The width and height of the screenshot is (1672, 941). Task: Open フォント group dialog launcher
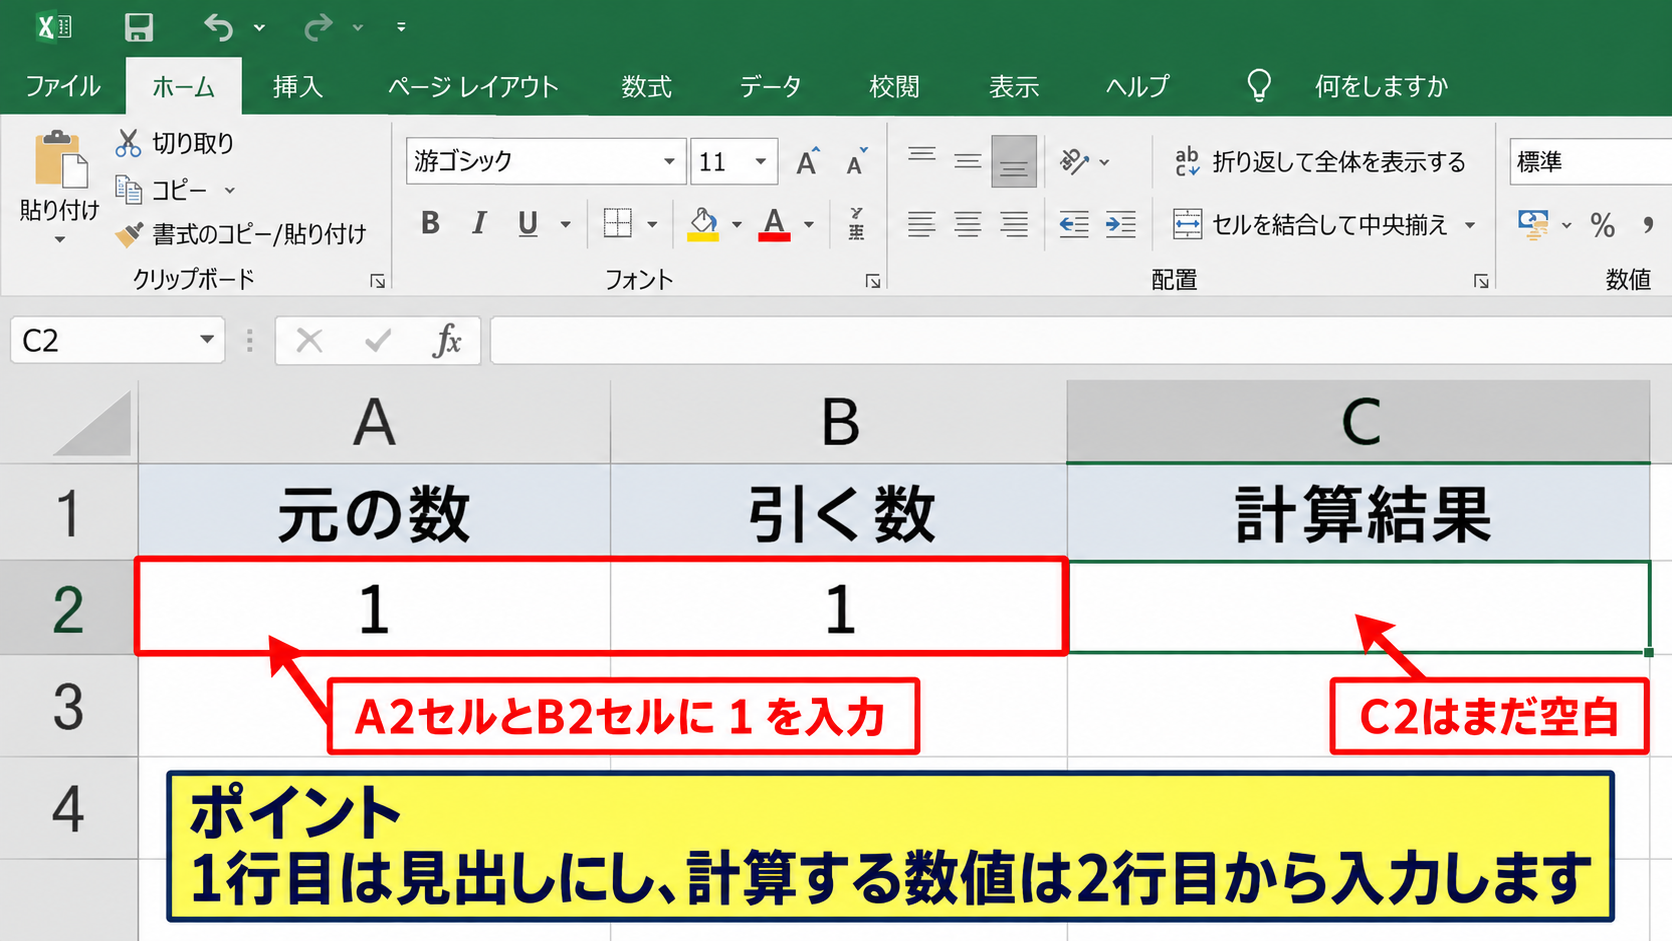point(873,282)
